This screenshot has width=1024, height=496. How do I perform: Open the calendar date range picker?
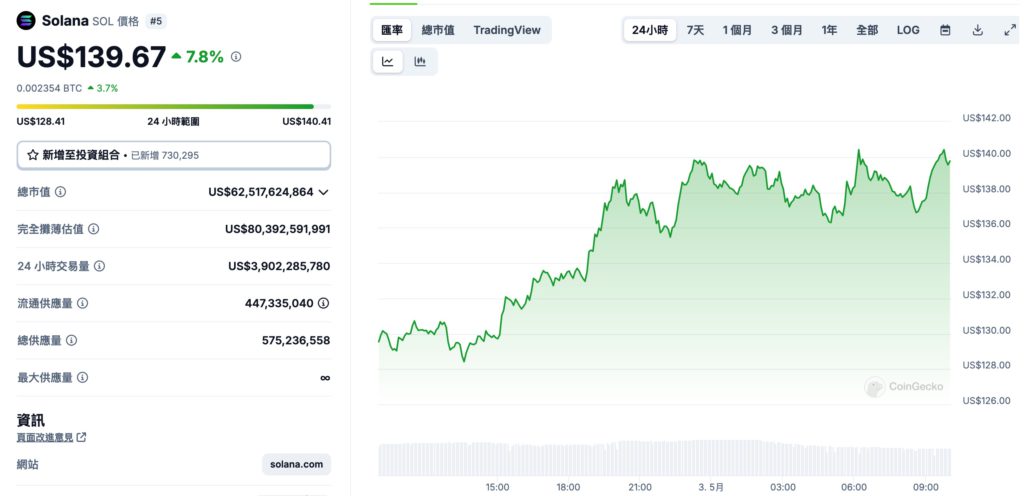point(945,30)
